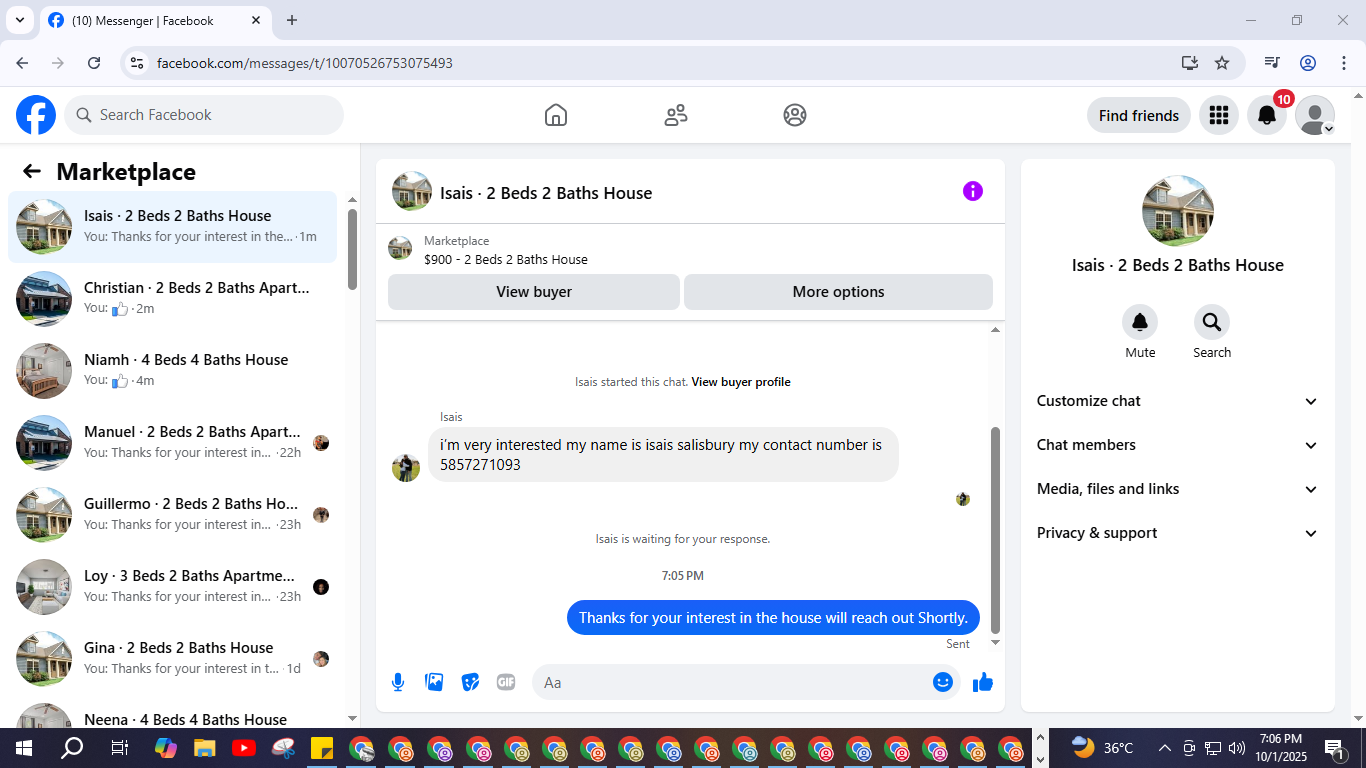This screenshot has height=768, width=1366.
Task: Expand the Privacy & support section
Action: (1178, 533)
